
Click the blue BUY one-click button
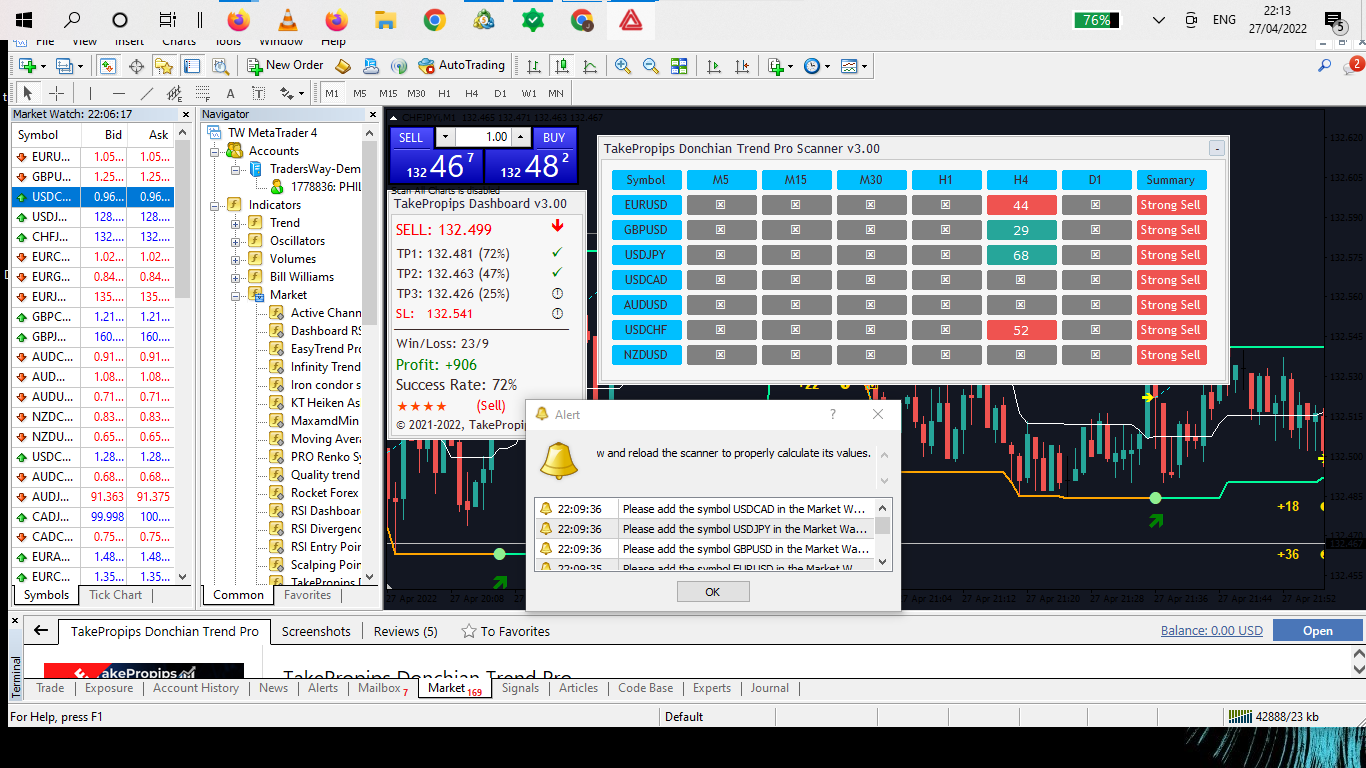click(555, 137)
